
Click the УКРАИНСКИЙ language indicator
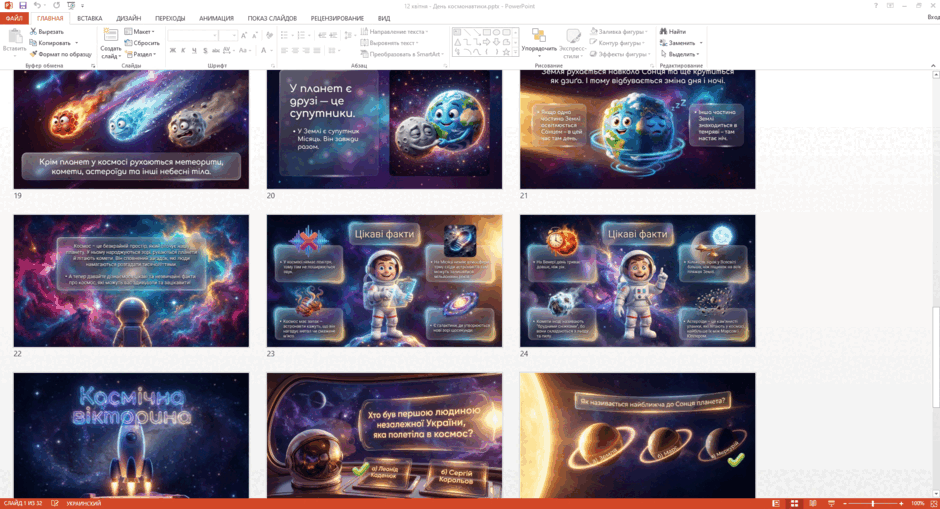click(83, 504)
